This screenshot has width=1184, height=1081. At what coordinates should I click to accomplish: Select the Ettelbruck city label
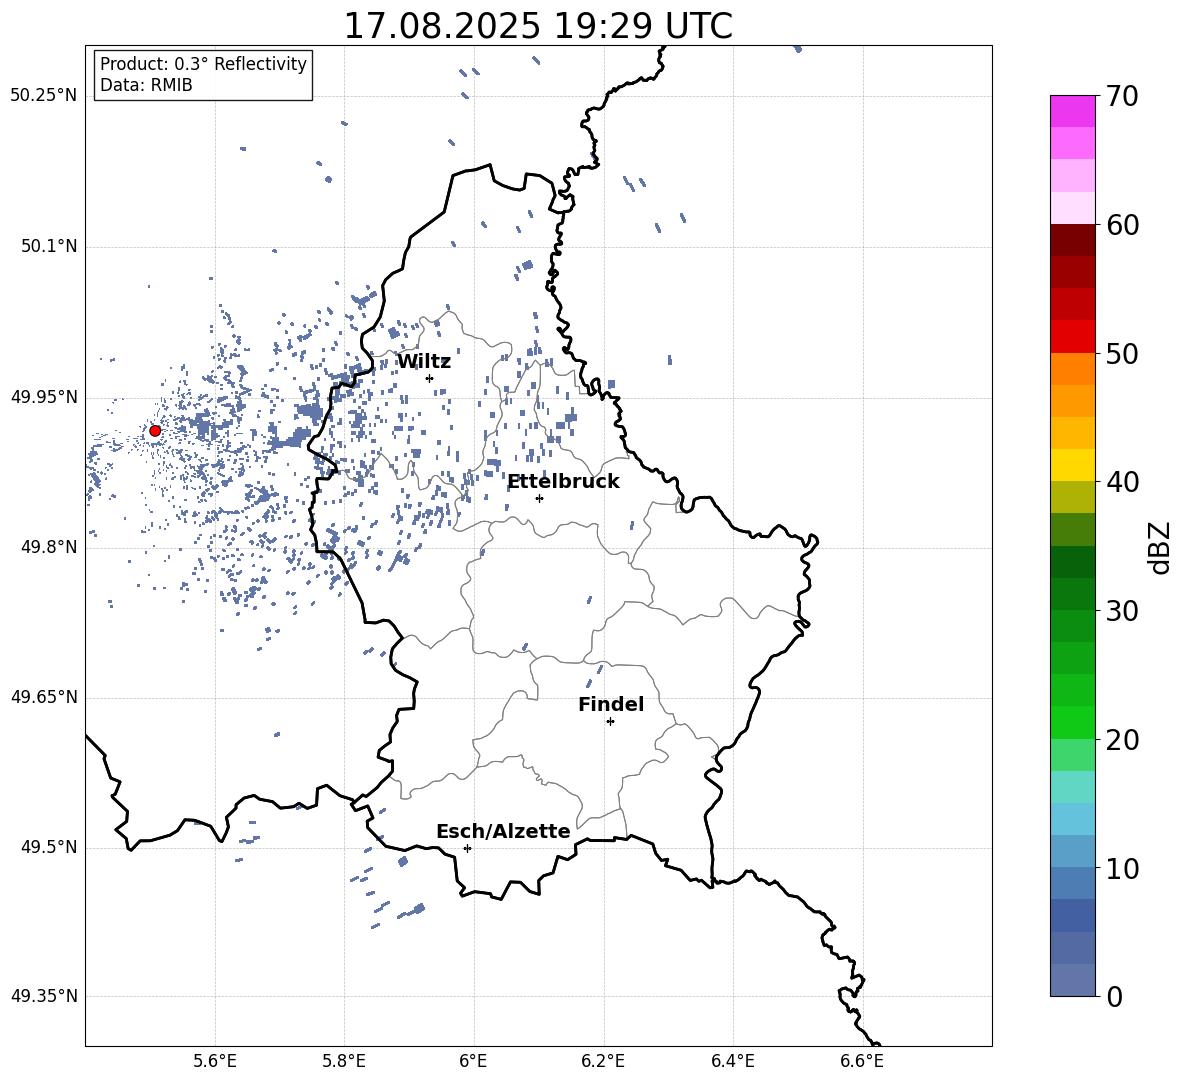(563, 482)
